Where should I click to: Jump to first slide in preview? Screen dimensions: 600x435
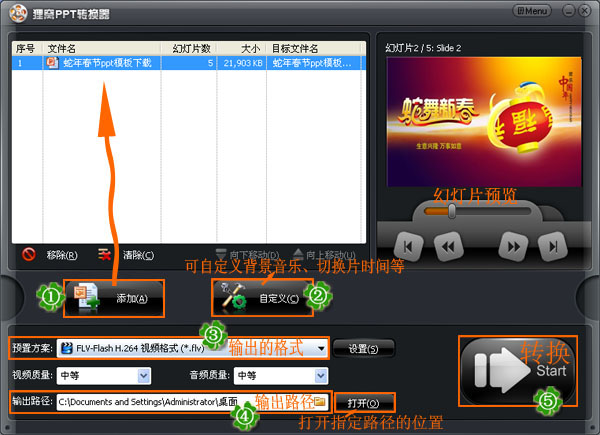pos(408,247)
